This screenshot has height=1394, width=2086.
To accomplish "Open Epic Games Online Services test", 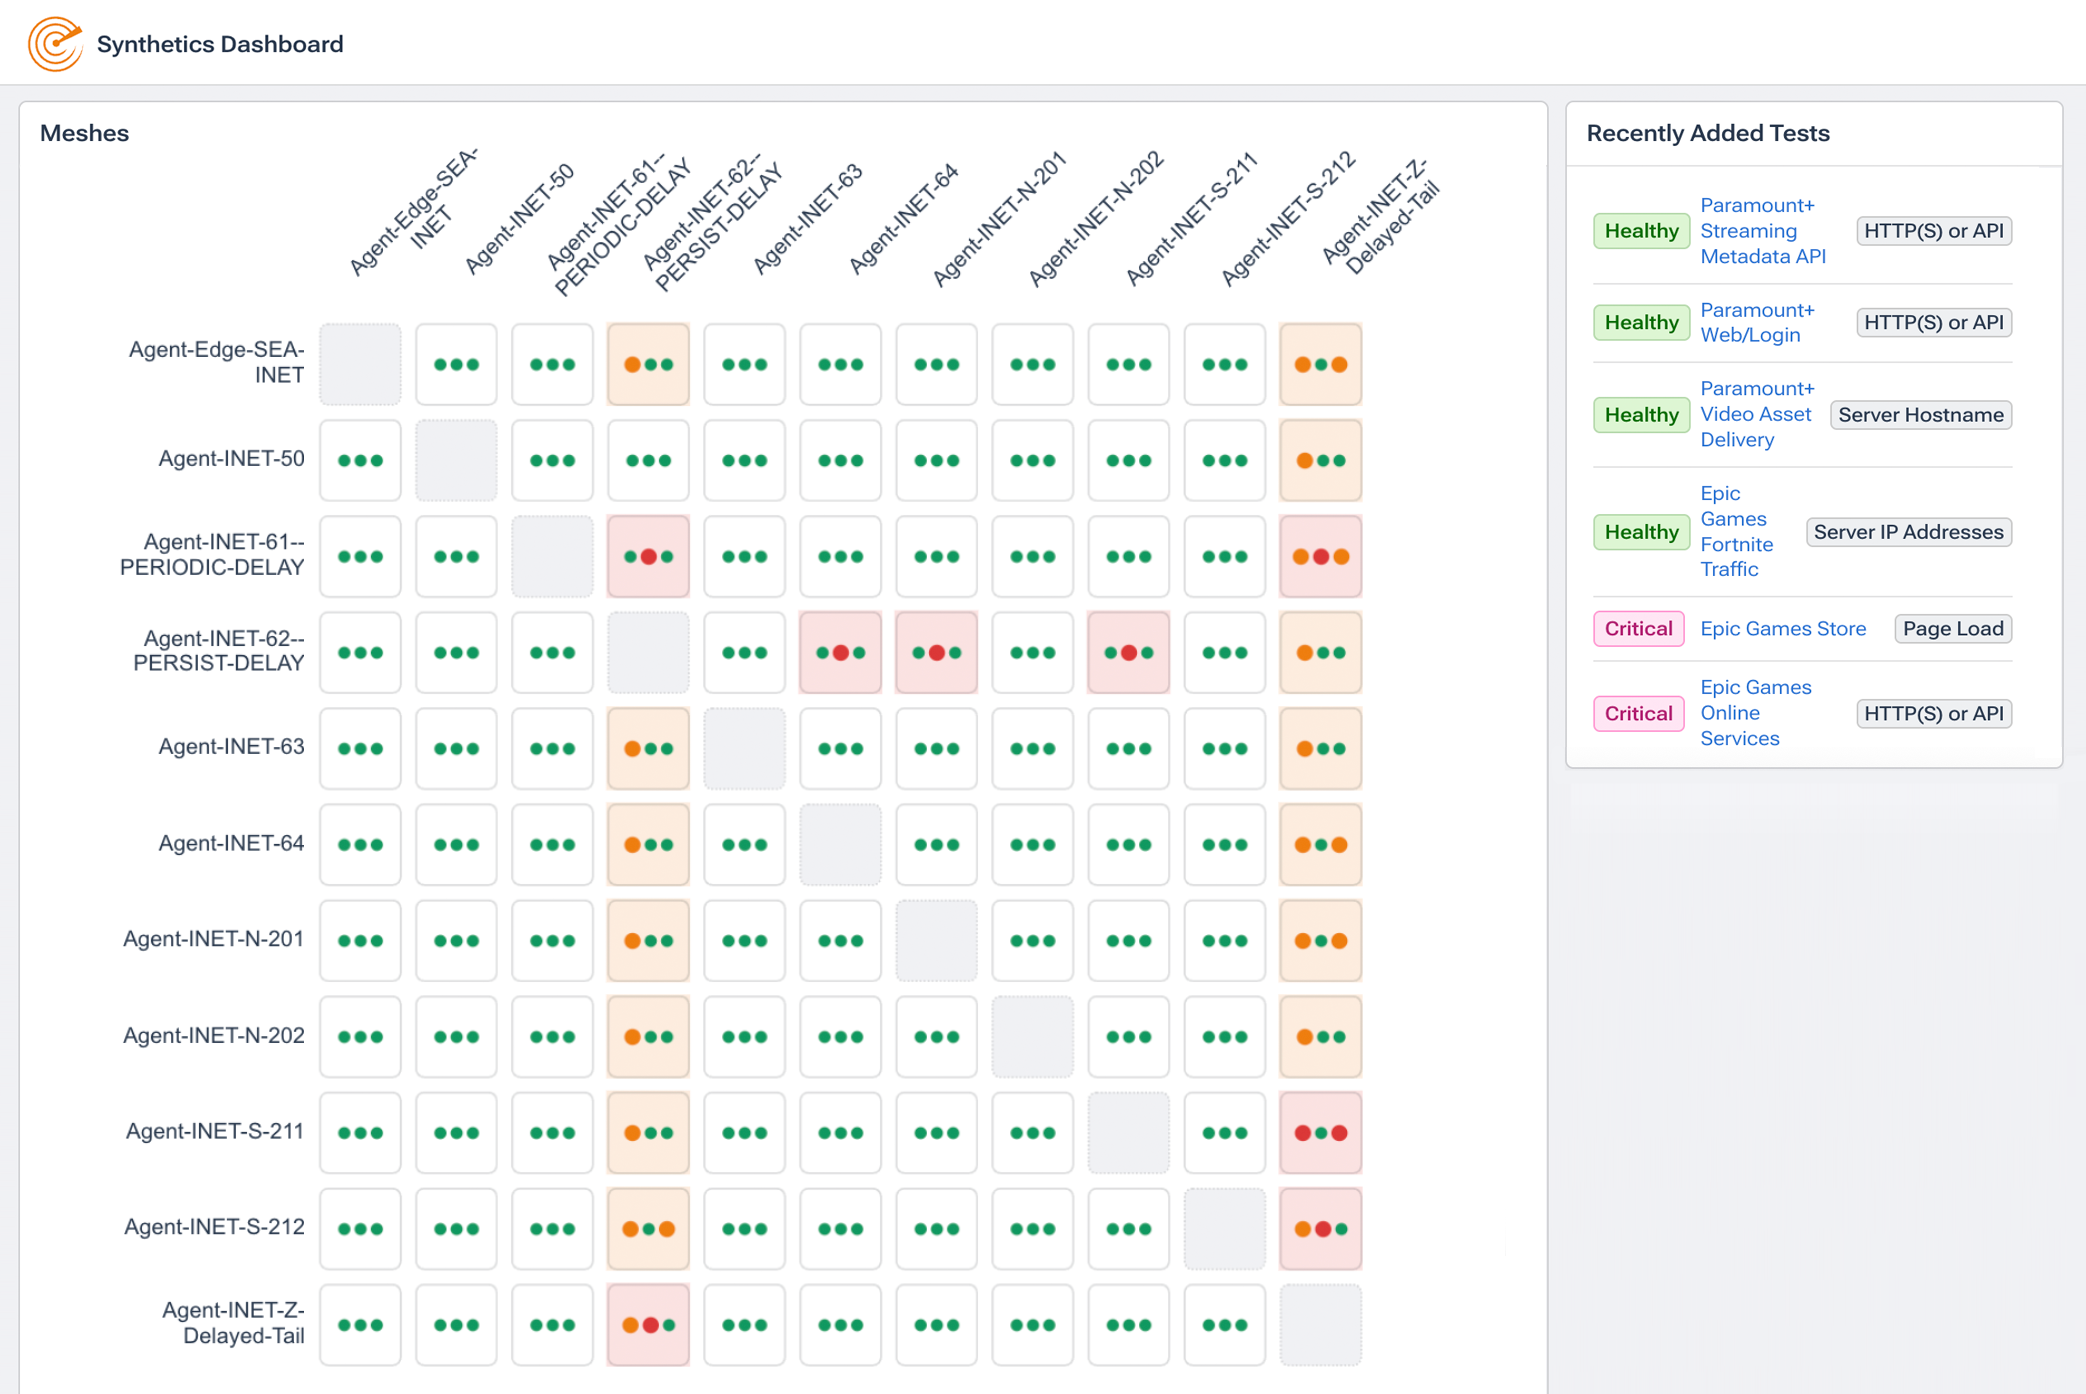I will click(x=1755, y=713).
